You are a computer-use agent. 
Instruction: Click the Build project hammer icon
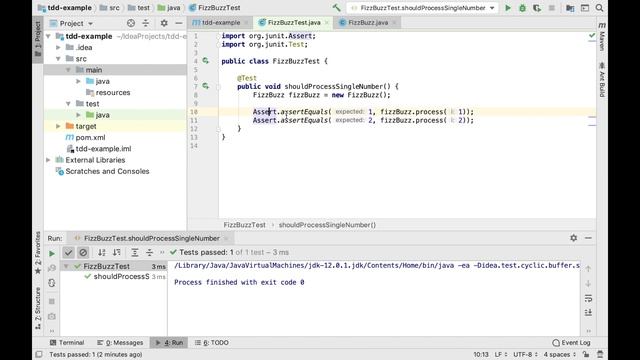(x=336, y=8)
